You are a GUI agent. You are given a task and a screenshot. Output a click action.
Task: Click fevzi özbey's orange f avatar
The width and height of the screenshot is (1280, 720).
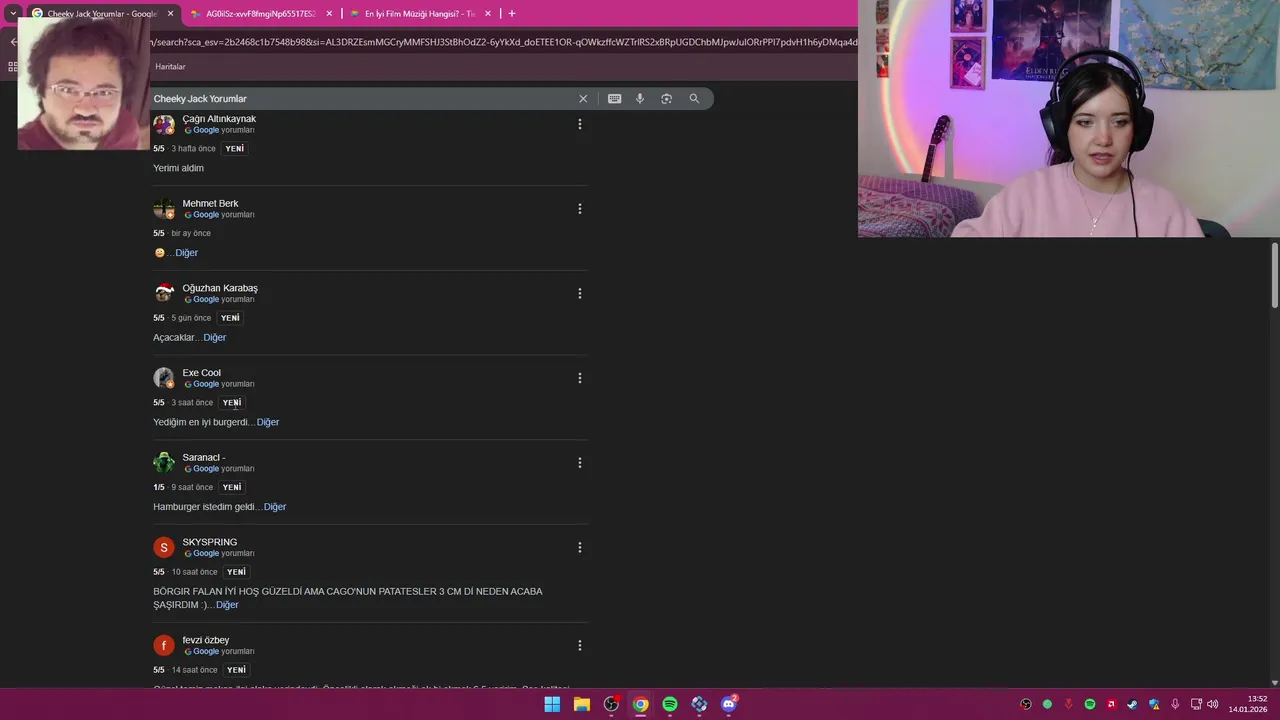[x=164, y=645]
